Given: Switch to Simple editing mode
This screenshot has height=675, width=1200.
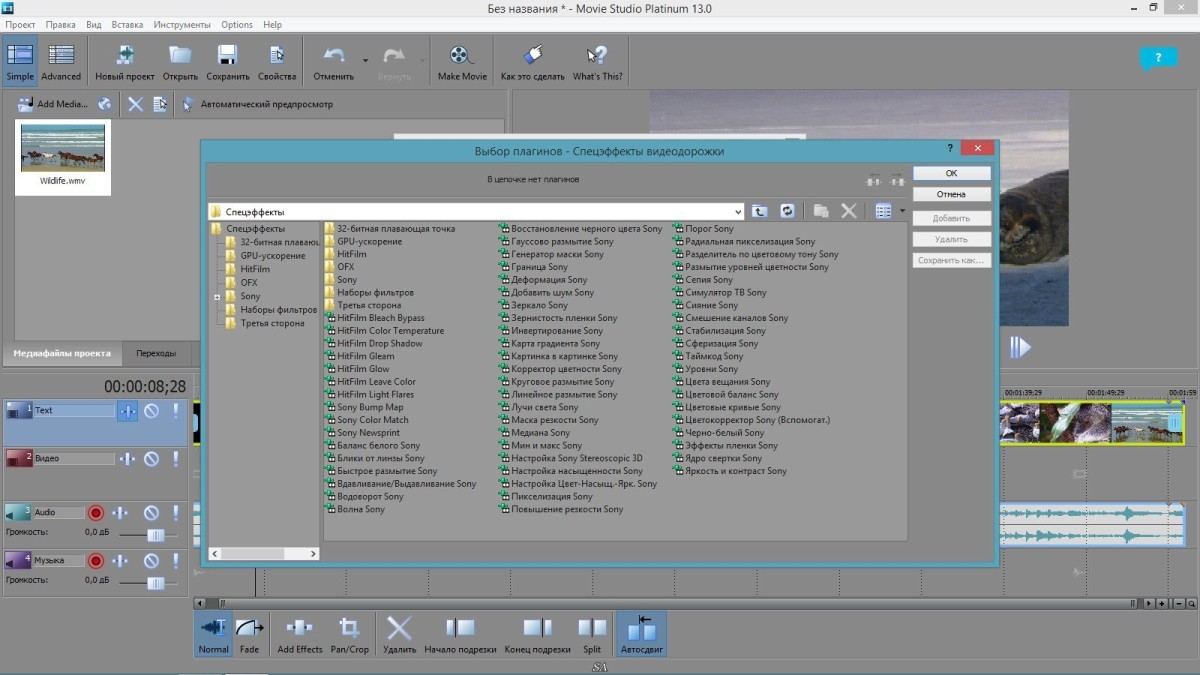Looking at the screenshot, I should (x=20, y=62).
